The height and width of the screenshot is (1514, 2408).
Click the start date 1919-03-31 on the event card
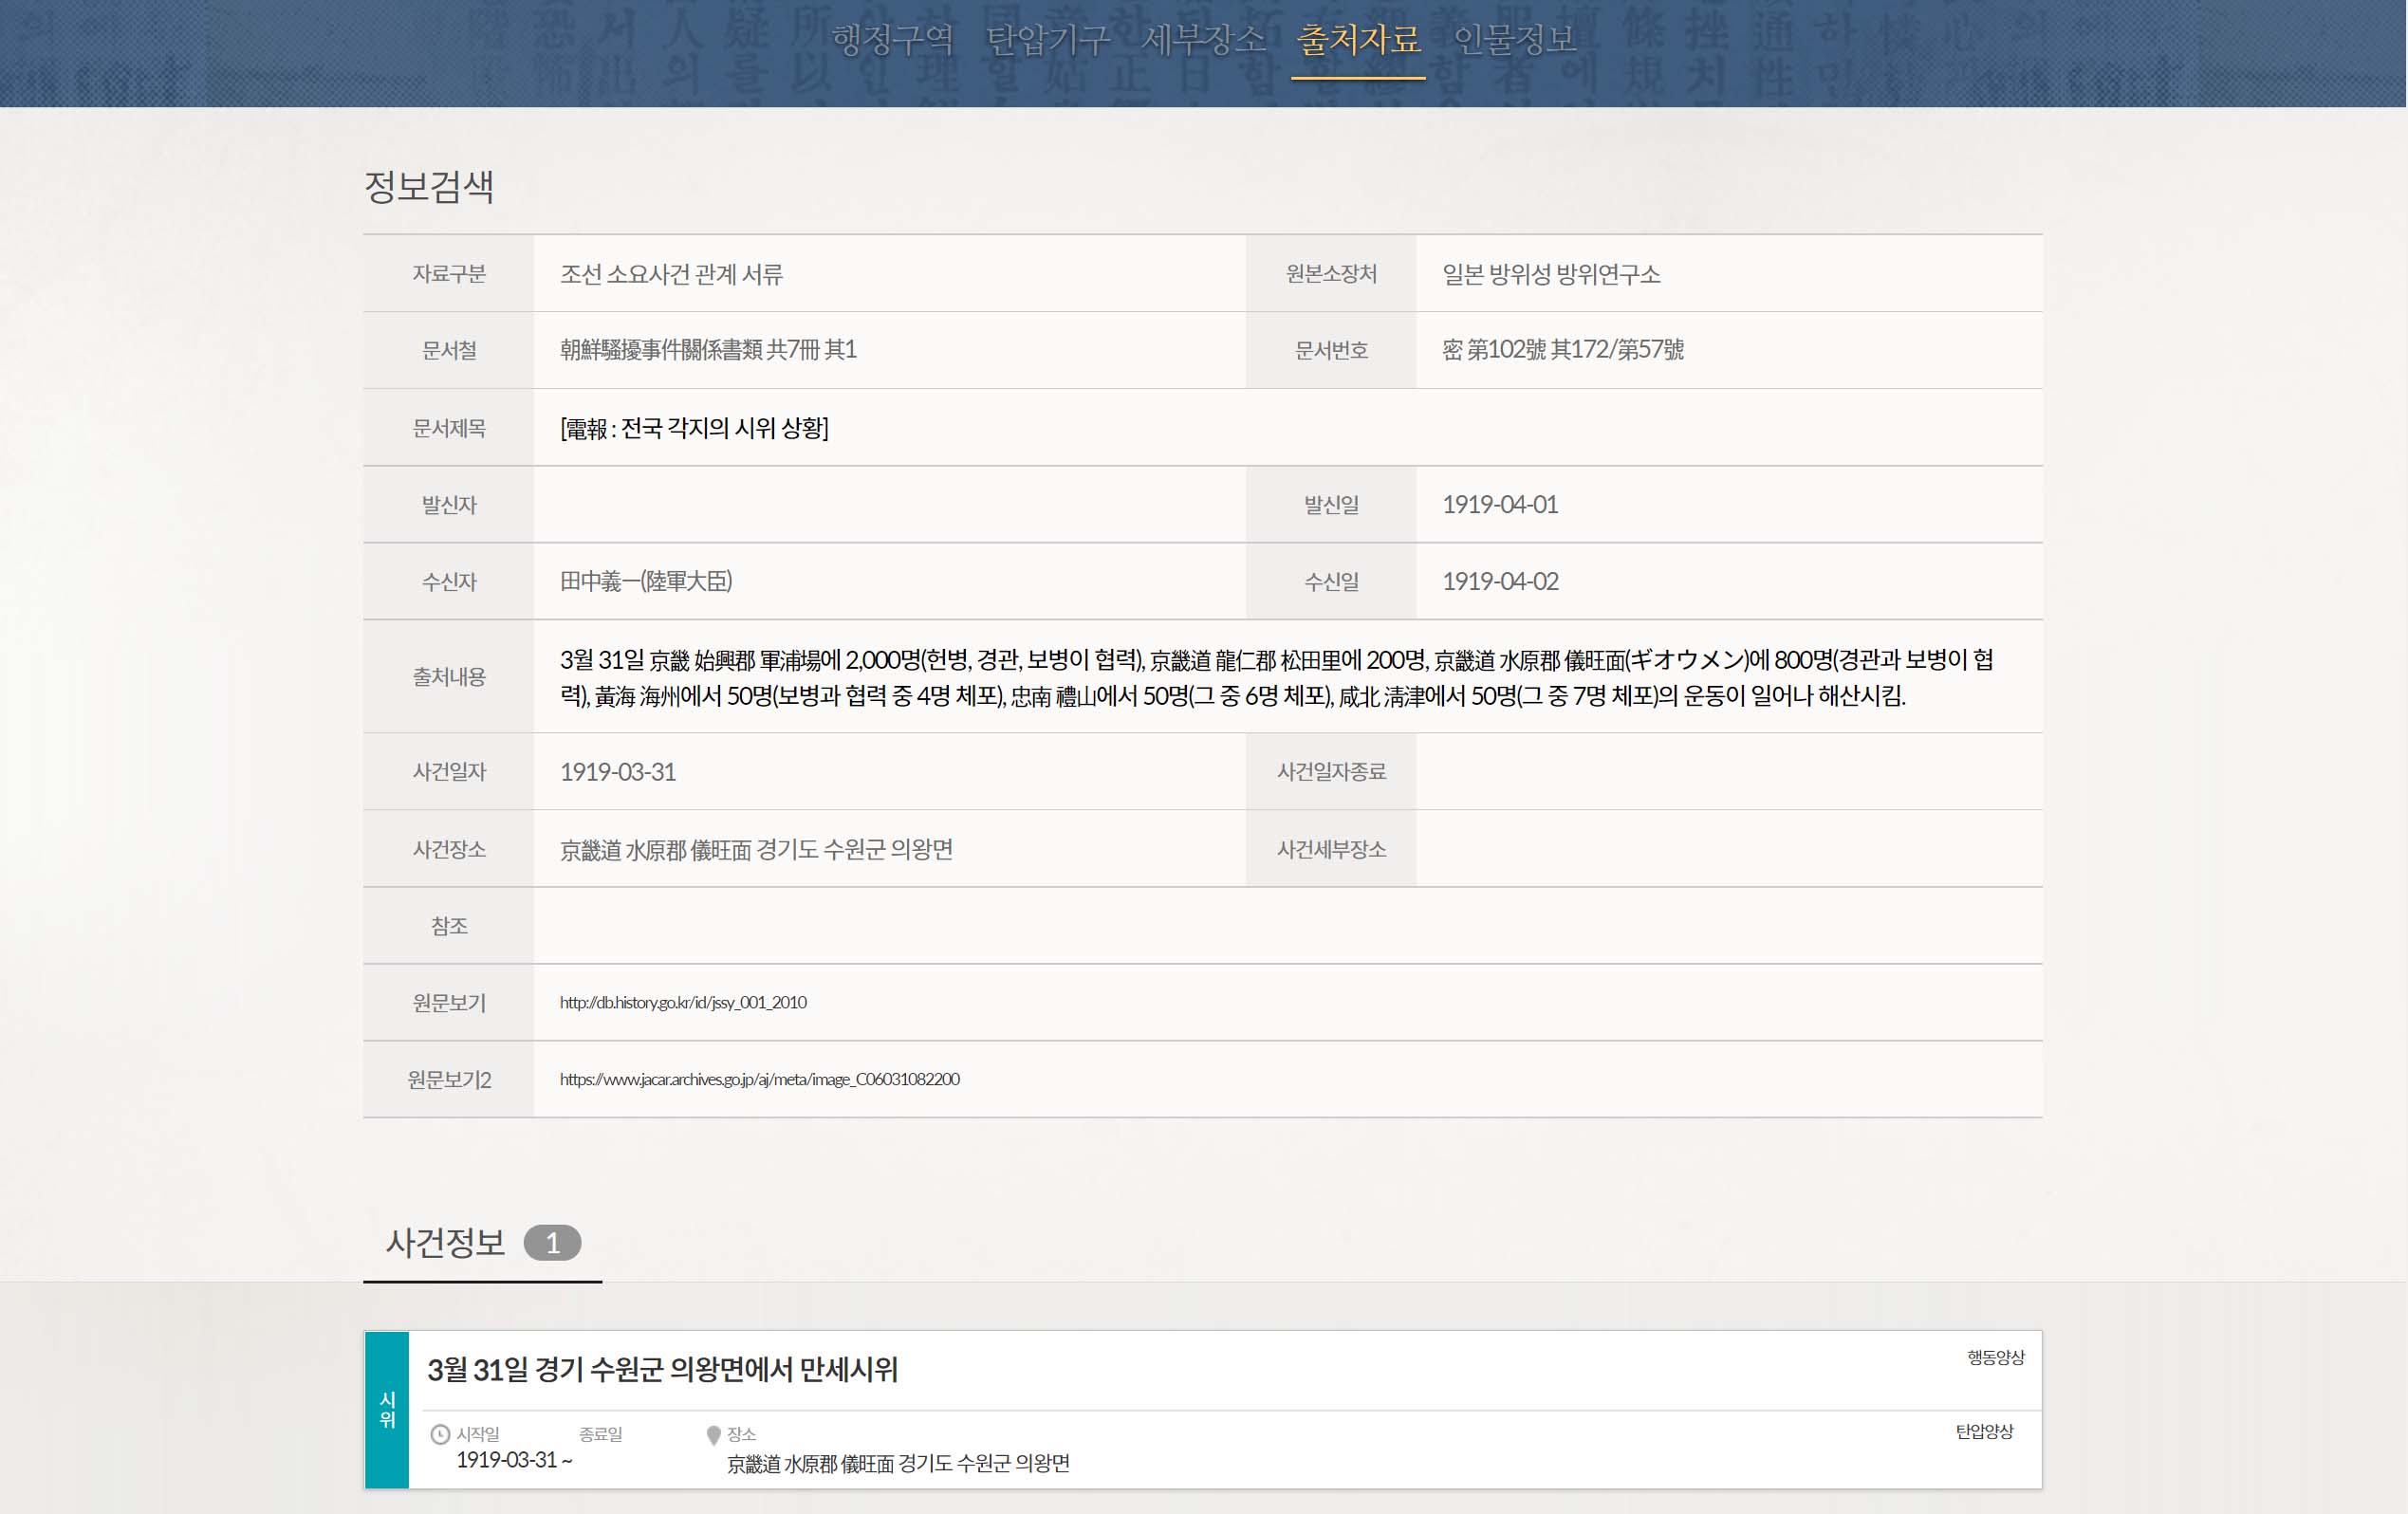pos(506,1460)
